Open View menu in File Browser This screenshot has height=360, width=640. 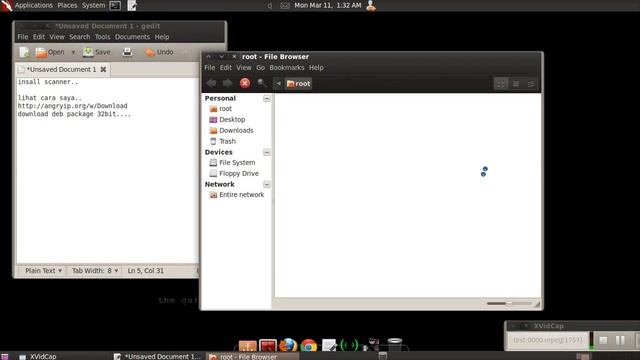click(x=244, y=68)
